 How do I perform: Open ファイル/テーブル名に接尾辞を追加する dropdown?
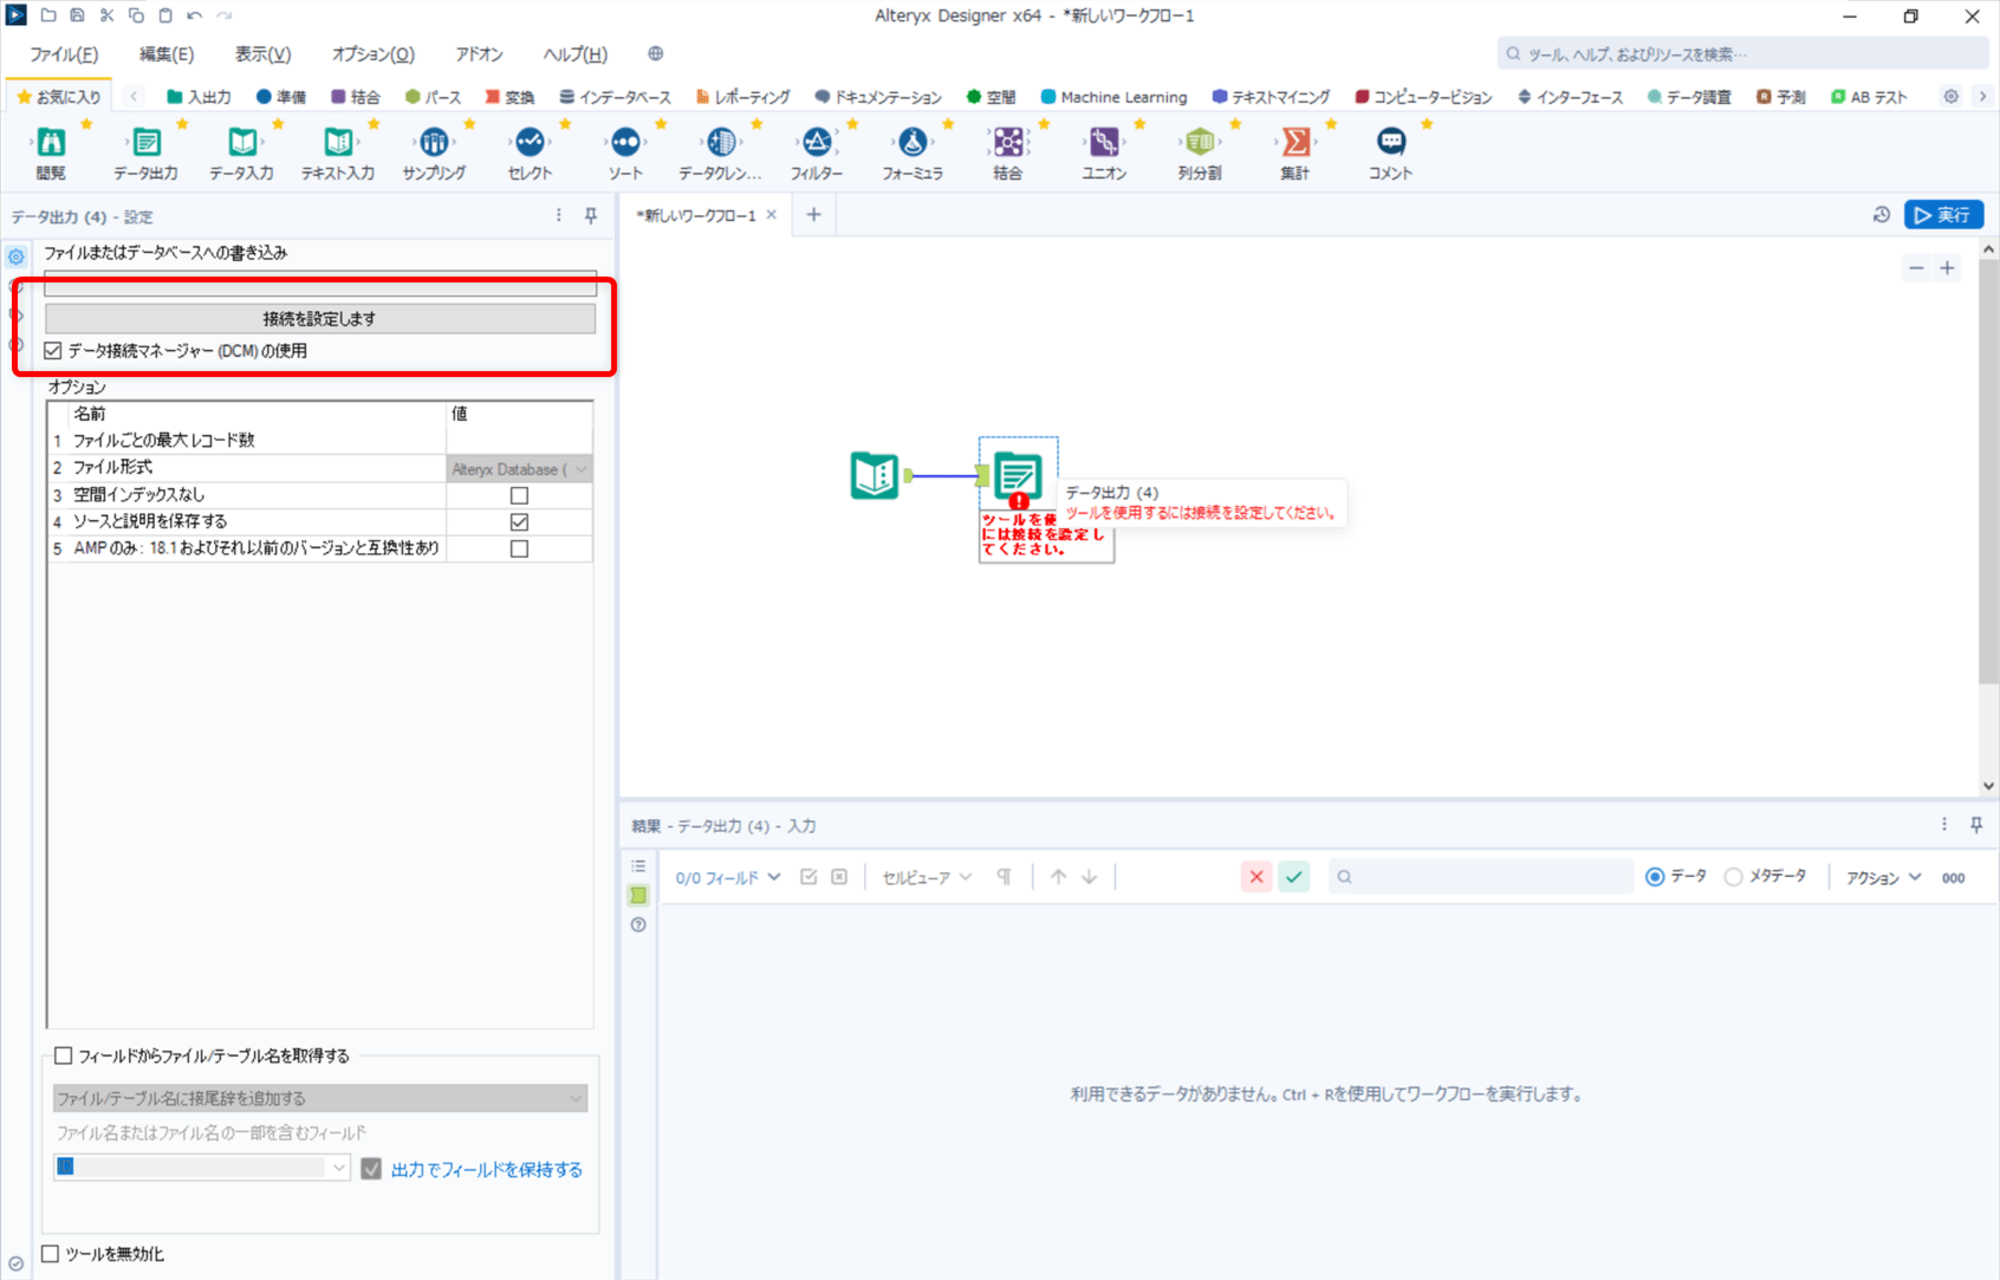coord(320,1098)
